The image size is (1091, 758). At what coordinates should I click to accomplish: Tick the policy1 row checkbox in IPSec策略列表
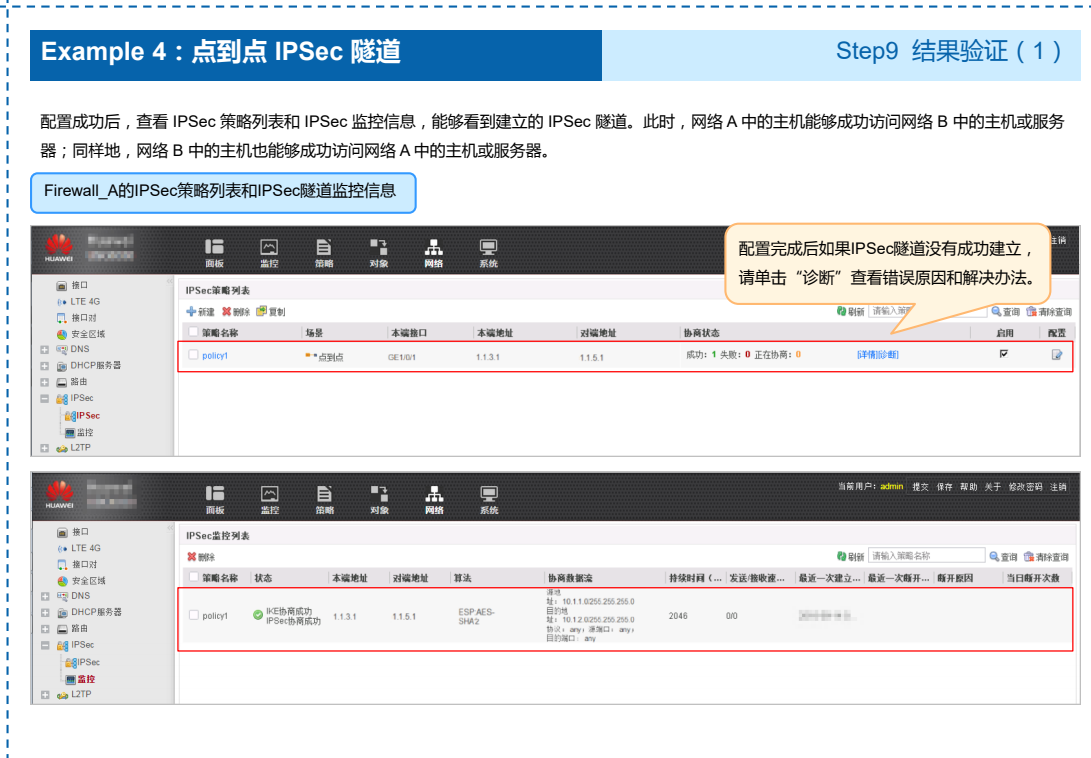tap(194, 354)
